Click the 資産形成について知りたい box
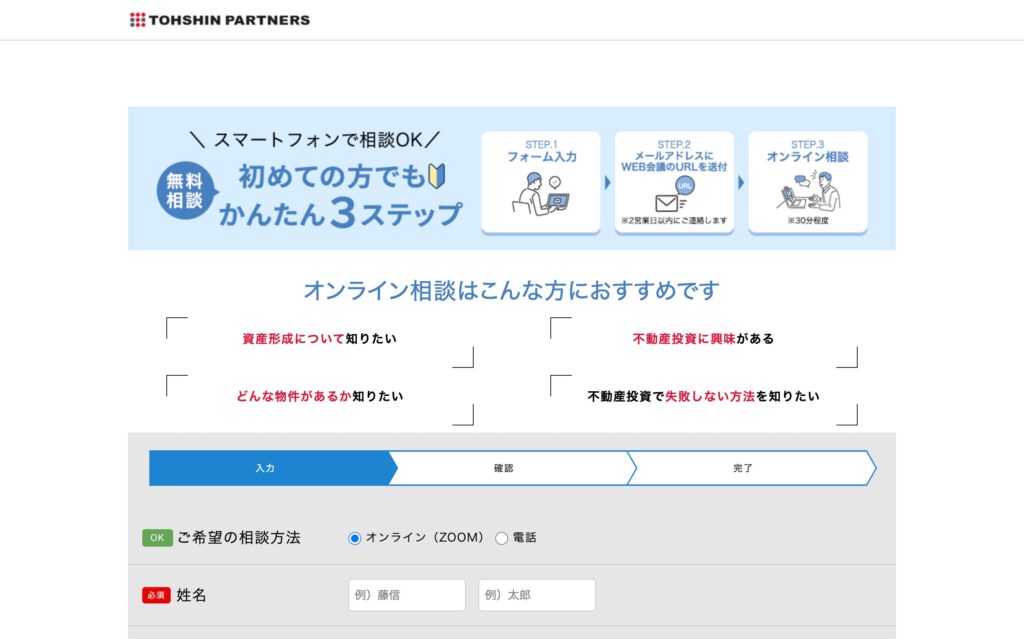1024x639 pixels. (x=319, y=339)
